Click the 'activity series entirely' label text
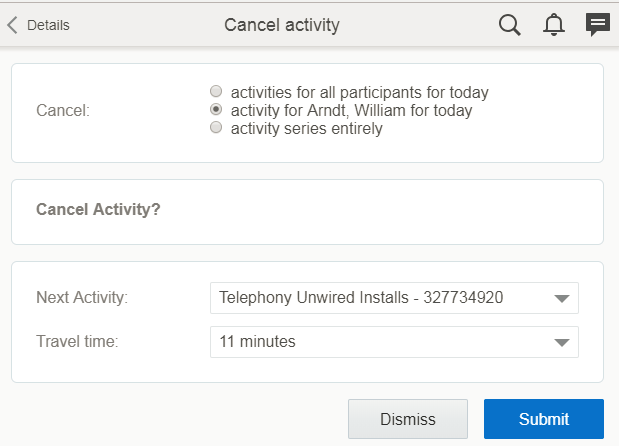The width and height of the screenshot is (619, 446). click(x=306, y=128)
